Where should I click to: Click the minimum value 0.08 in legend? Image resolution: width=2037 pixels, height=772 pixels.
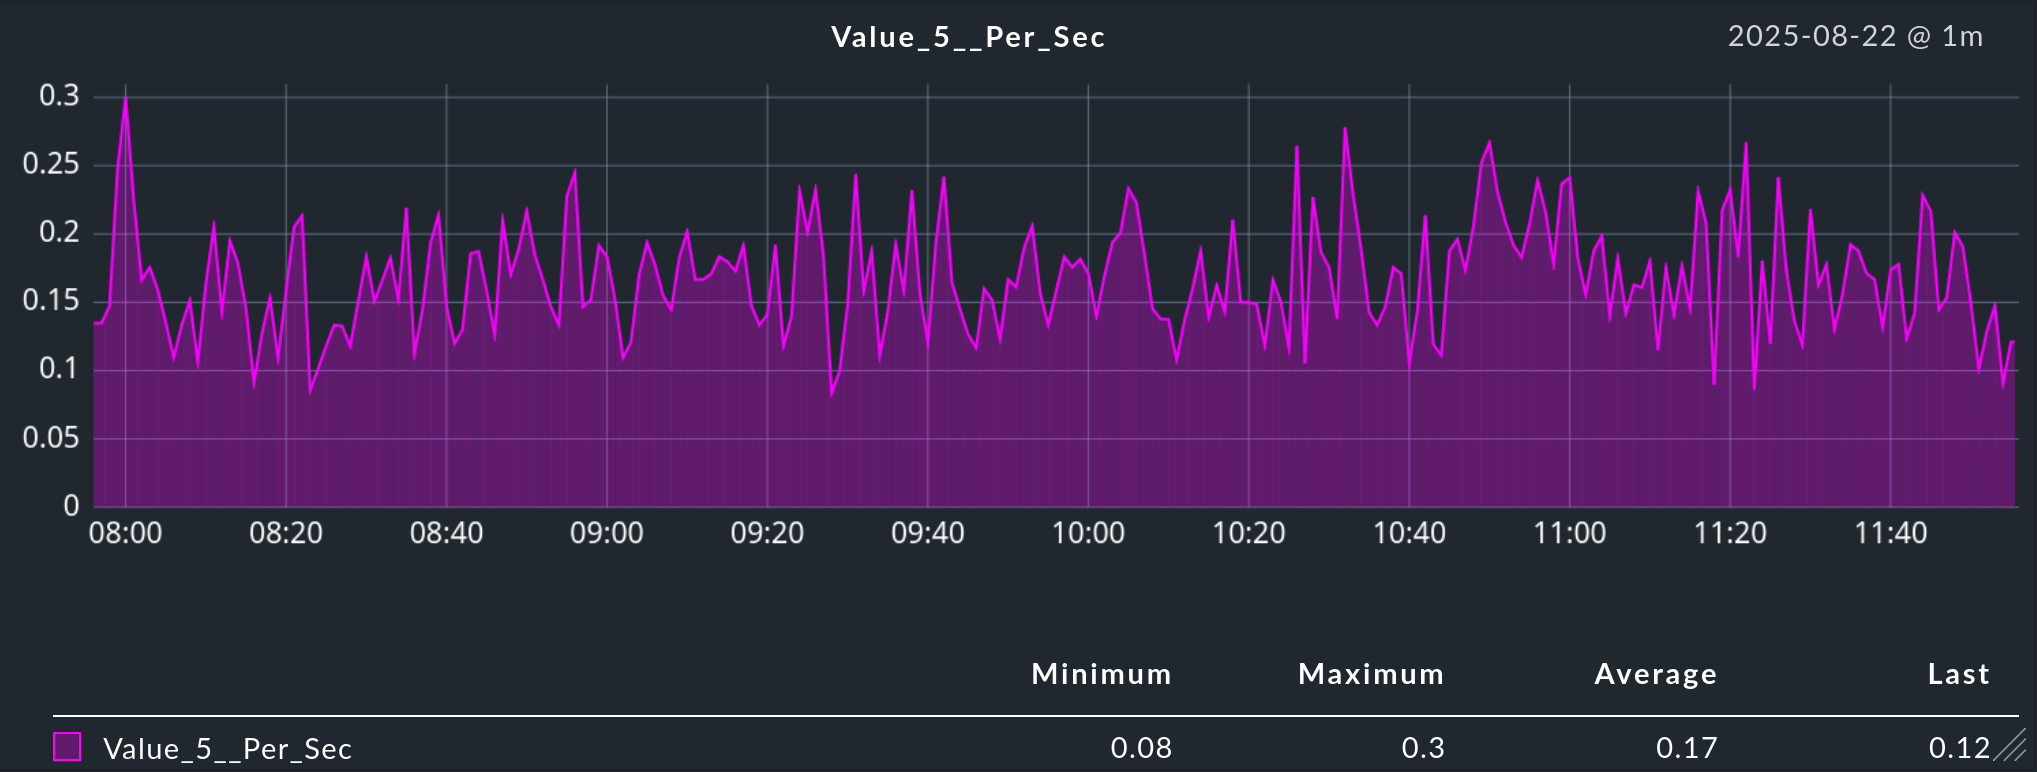click(x=1141, y=748)
